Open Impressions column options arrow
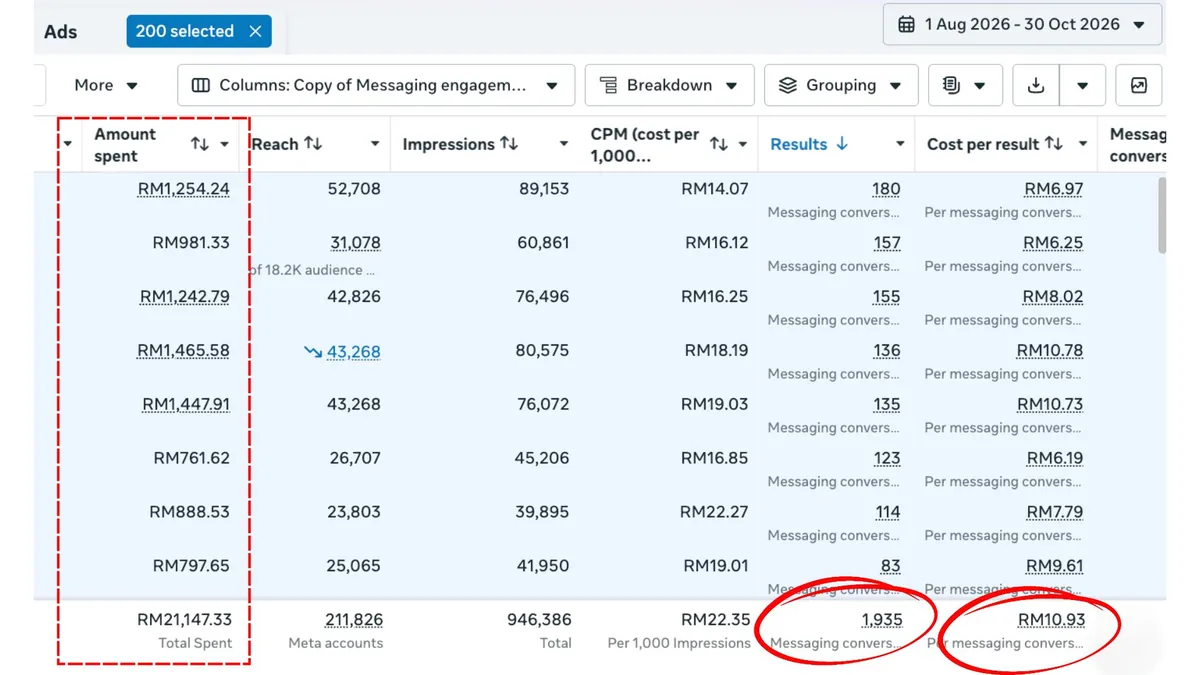This screenshot has height=675, width=1200. 564,144
